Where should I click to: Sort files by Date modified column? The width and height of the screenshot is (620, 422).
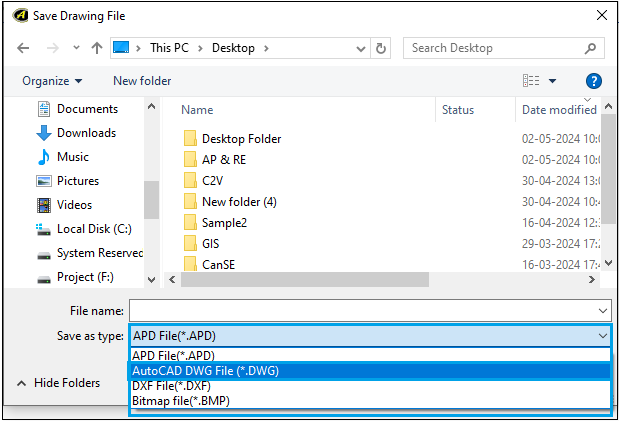[x=558, y=110]
